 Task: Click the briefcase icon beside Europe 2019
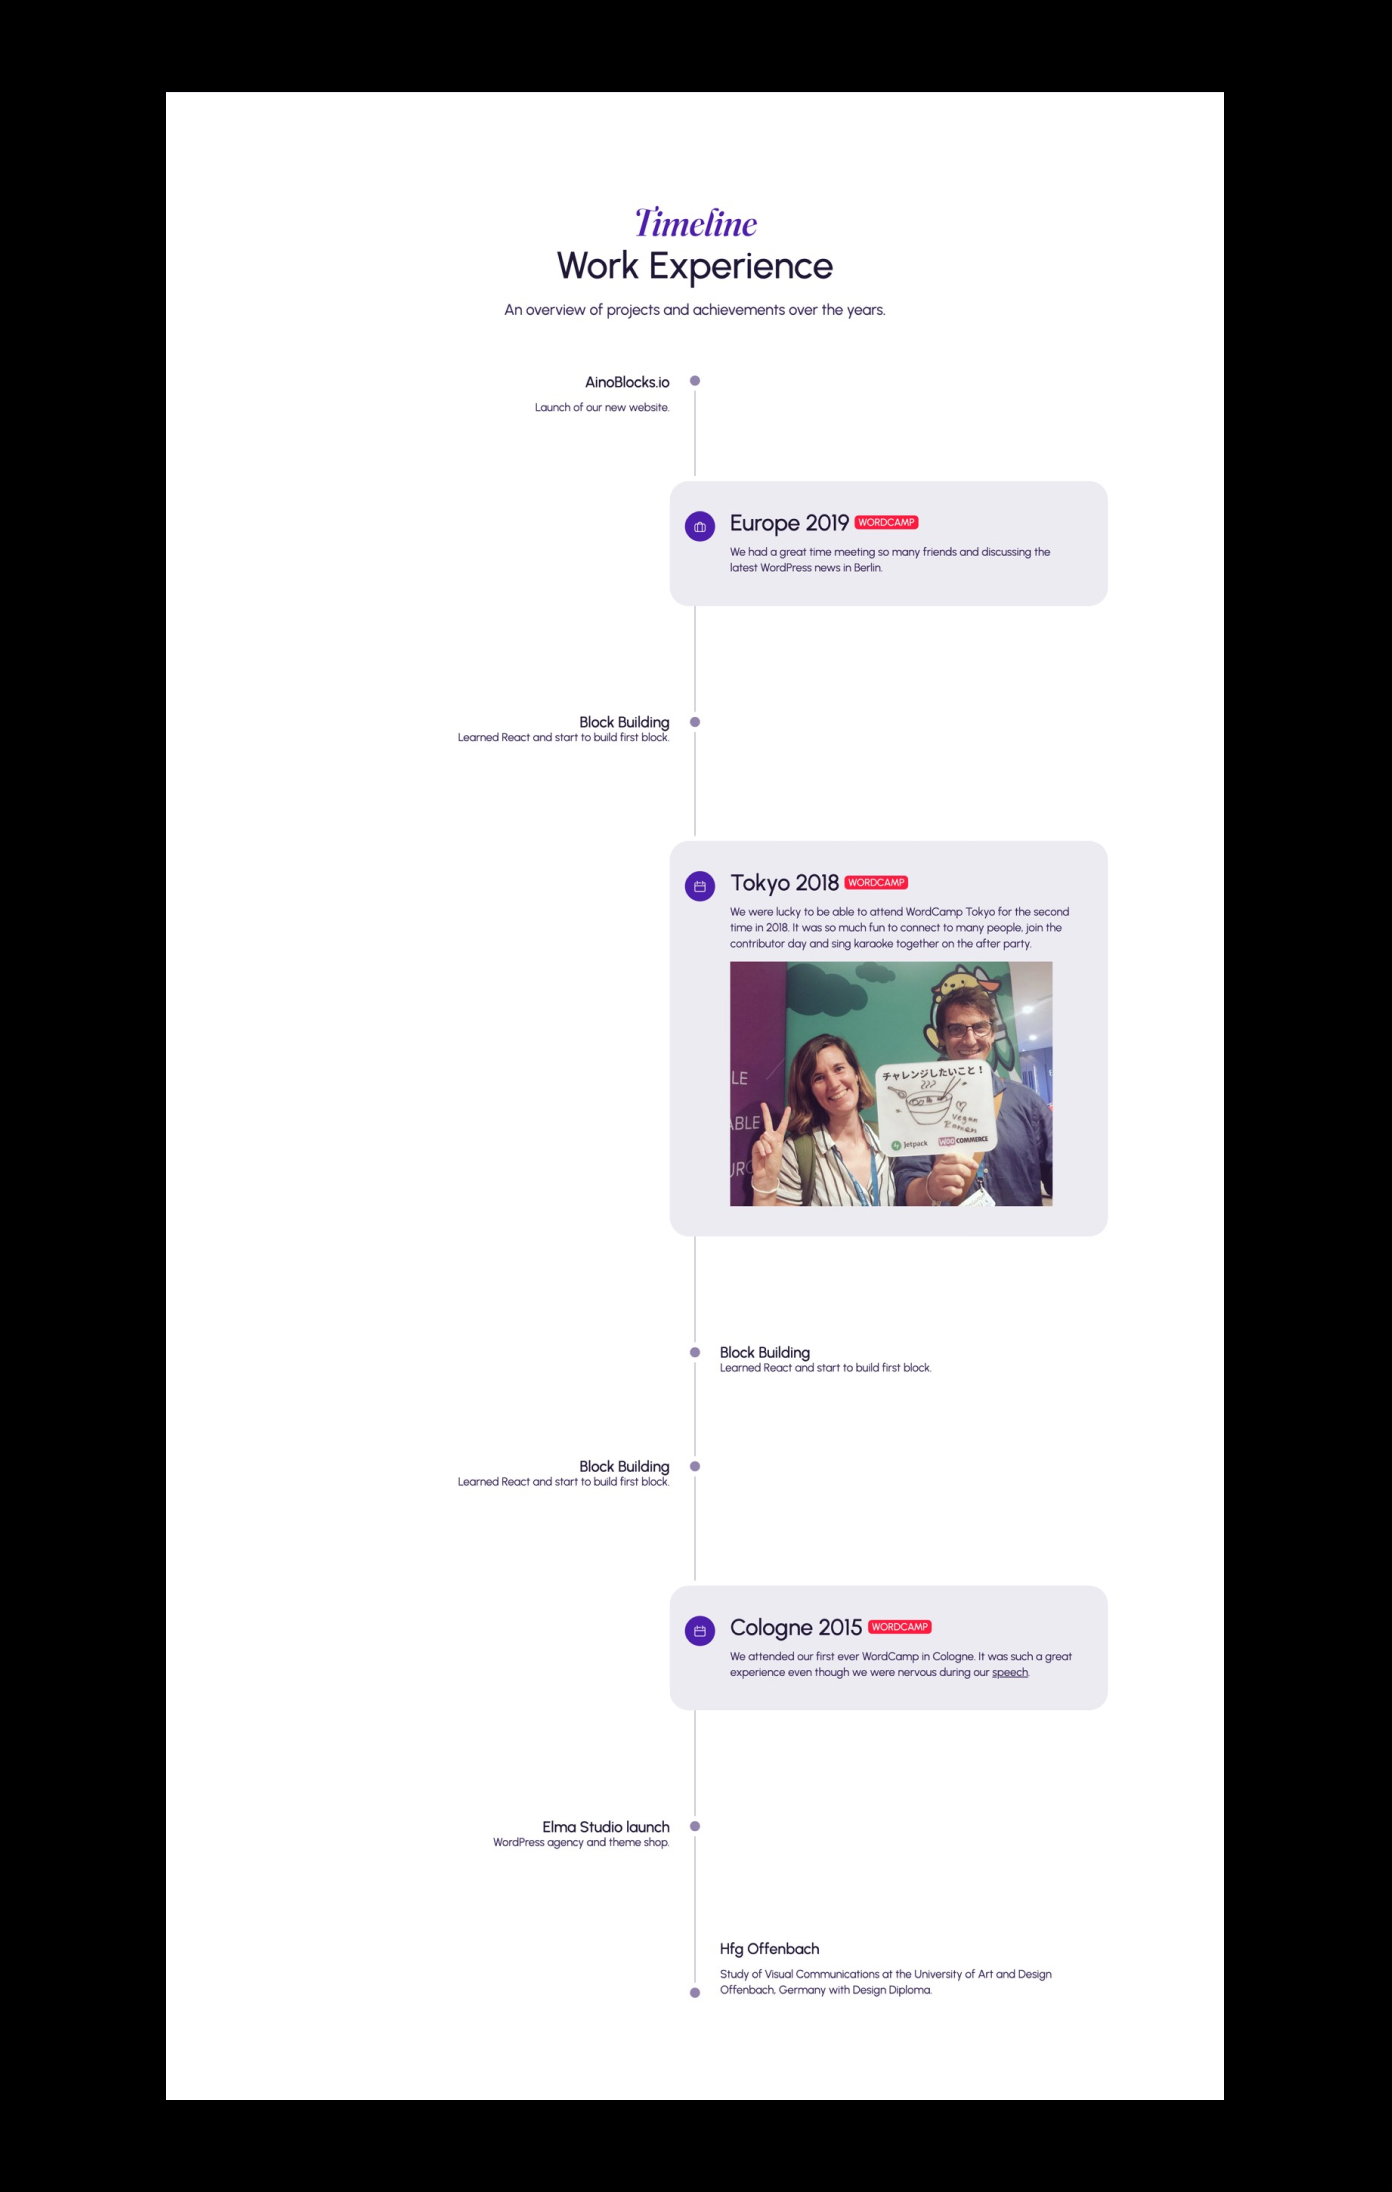tap(700, 526)
